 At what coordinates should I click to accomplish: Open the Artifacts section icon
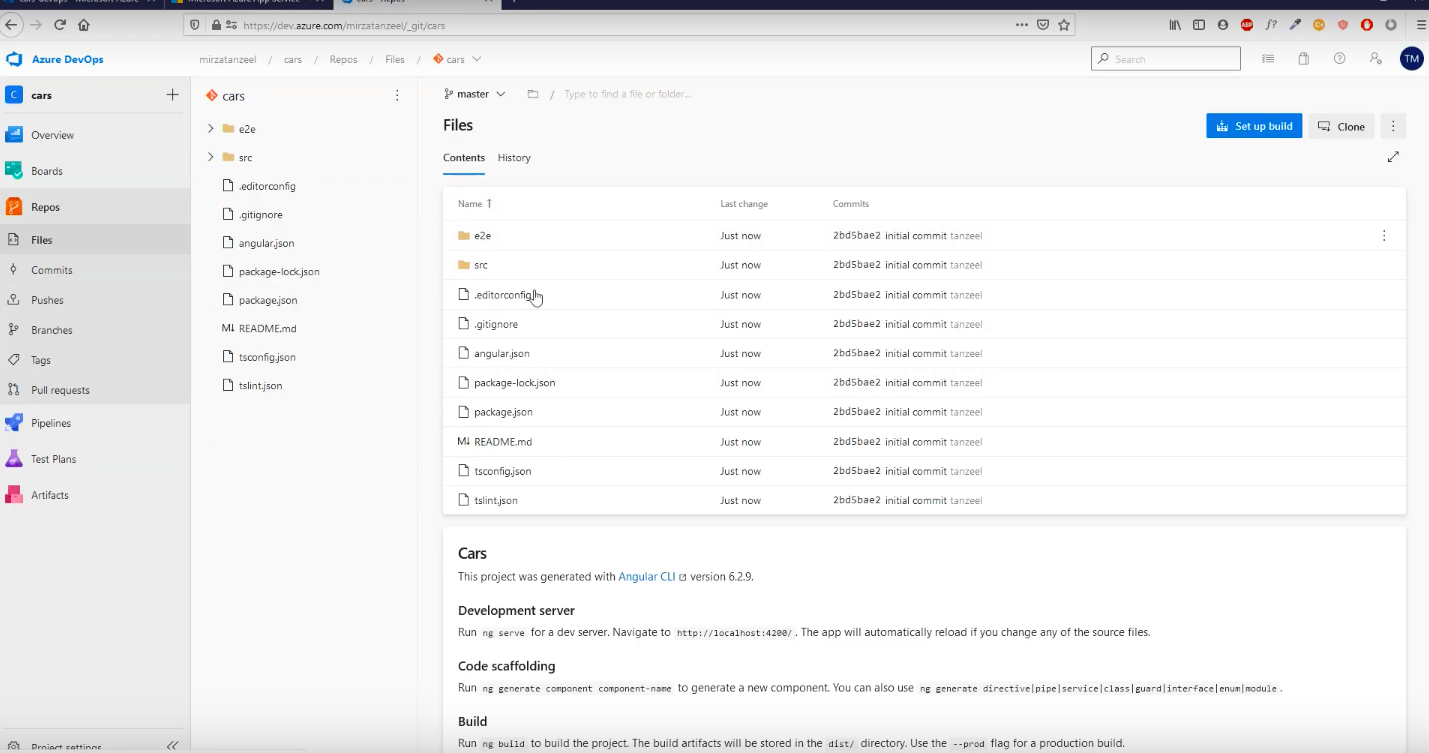pyautogui.click(x=14, y=495)
